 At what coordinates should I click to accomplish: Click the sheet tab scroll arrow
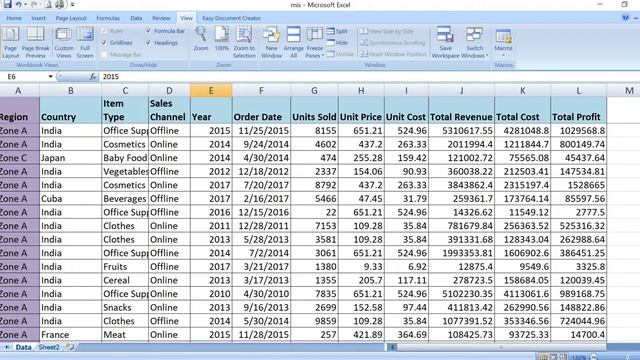click(x=7, y=347)
